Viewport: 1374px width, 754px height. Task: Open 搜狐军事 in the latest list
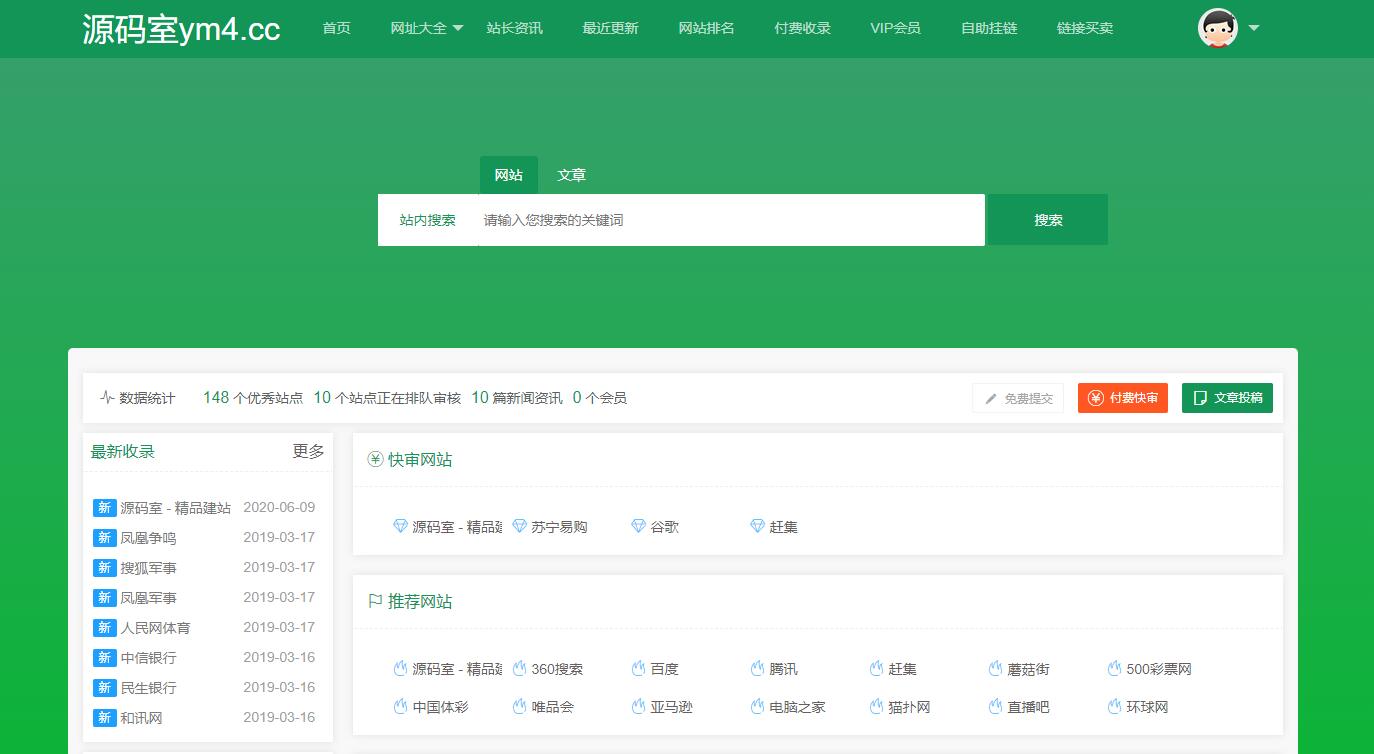[x=148, y=568]
